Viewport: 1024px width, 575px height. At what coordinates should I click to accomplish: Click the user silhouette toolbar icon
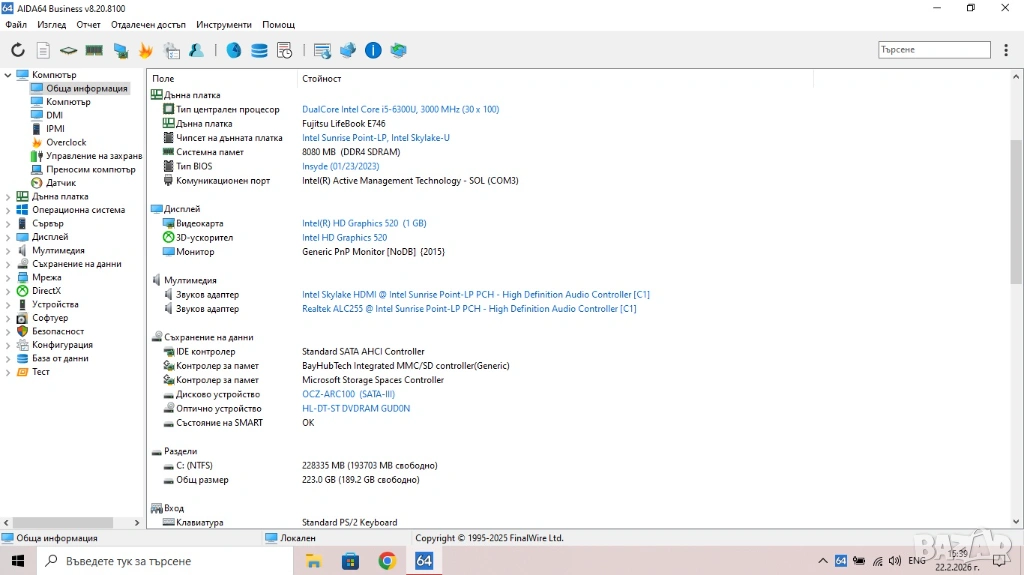pyautogui.click(x=197, y=50)
